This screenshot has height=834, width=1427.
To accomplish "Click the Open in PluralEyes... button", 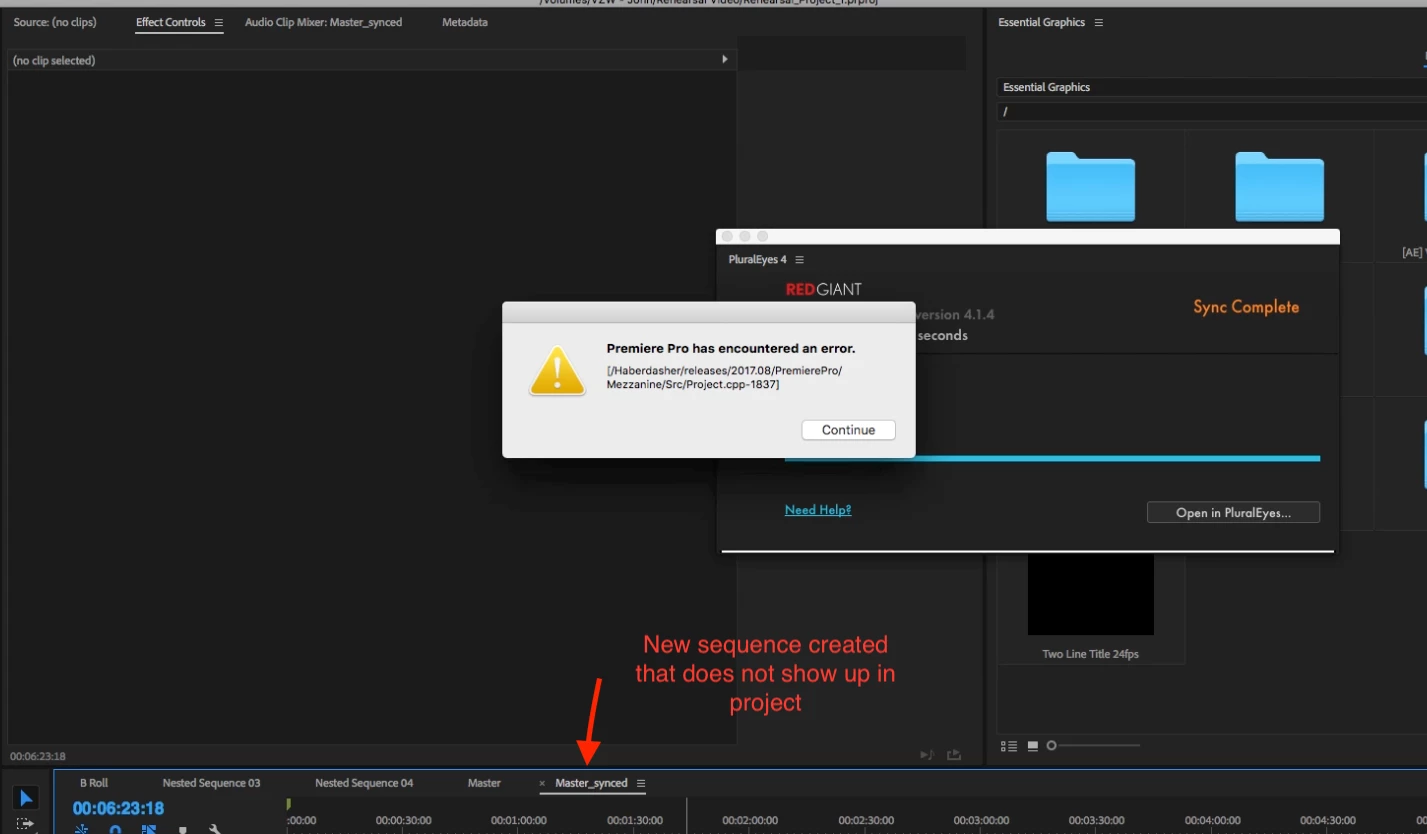I will click(x=1233, y=513).
